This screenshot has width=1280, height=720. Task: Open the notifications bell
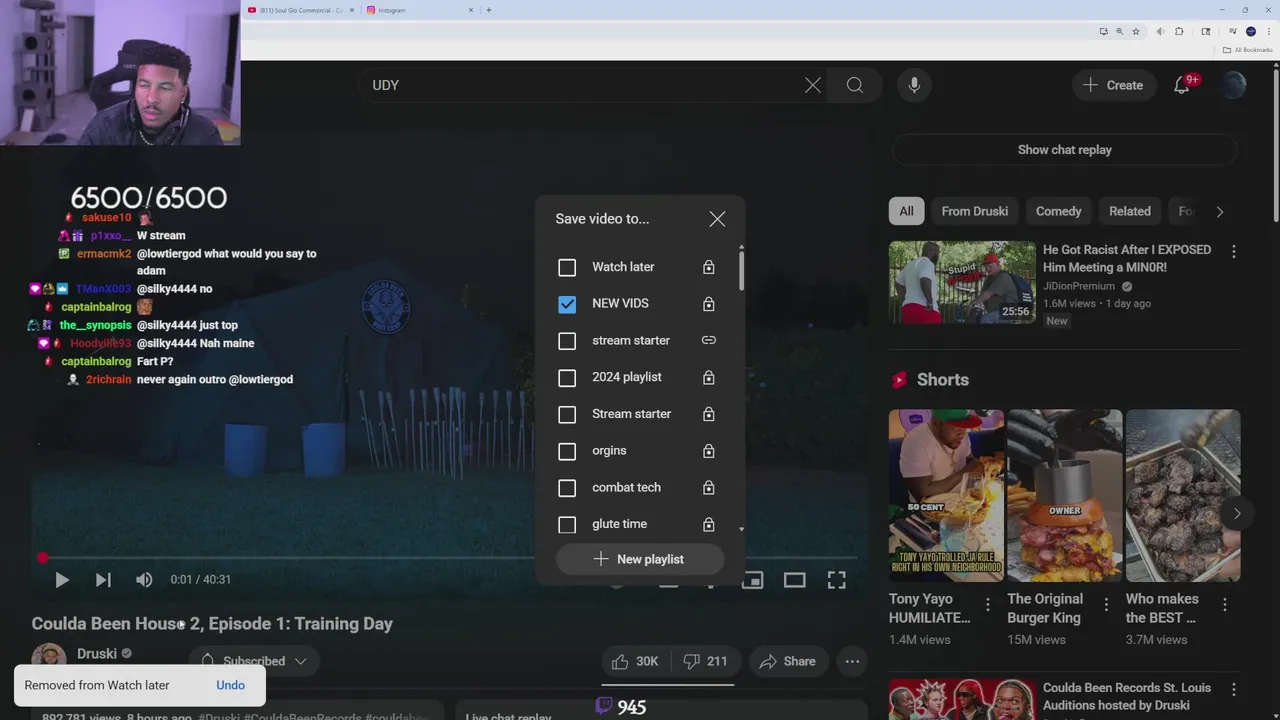click(x=1181, y=85)
